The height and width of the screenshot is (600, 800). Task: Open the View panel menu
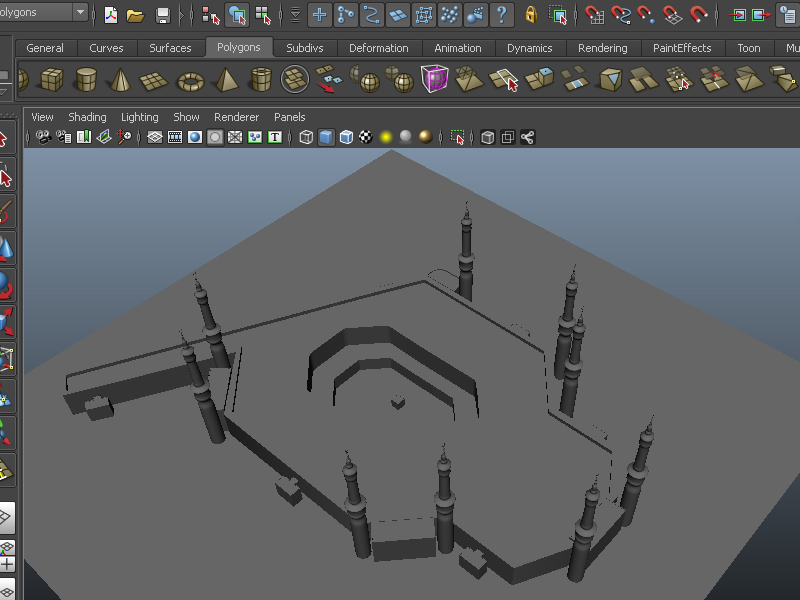click(x=42, y=117)
